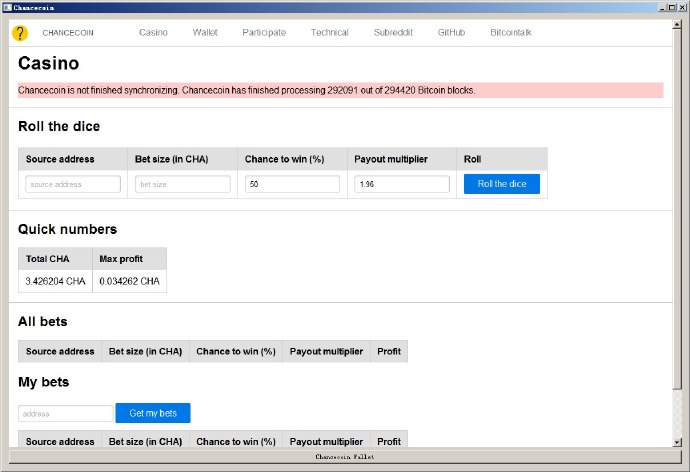Click the Max profit column header
Viewport: 690px width, 472px height.
tap(129, 259)
